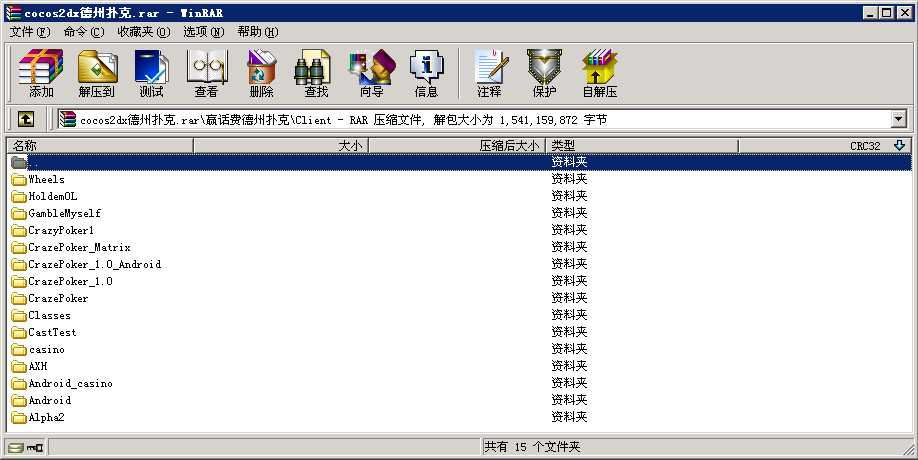Click the 注释 (Comment) toolbar icon

pos(489,74)
